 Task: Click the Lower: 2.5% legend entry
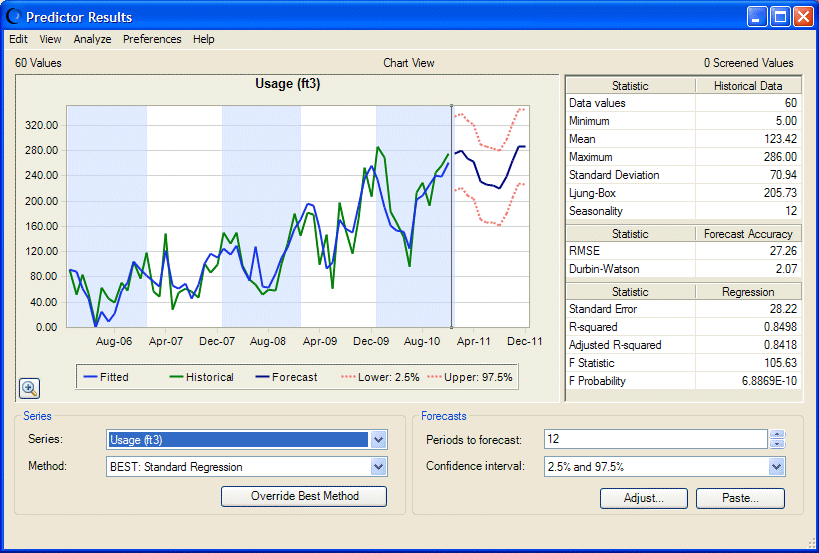[380, 377]
